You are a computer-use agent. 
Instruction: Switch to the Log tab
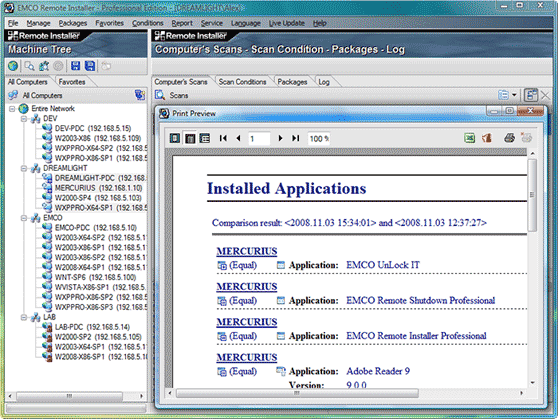tap(324, 82)
